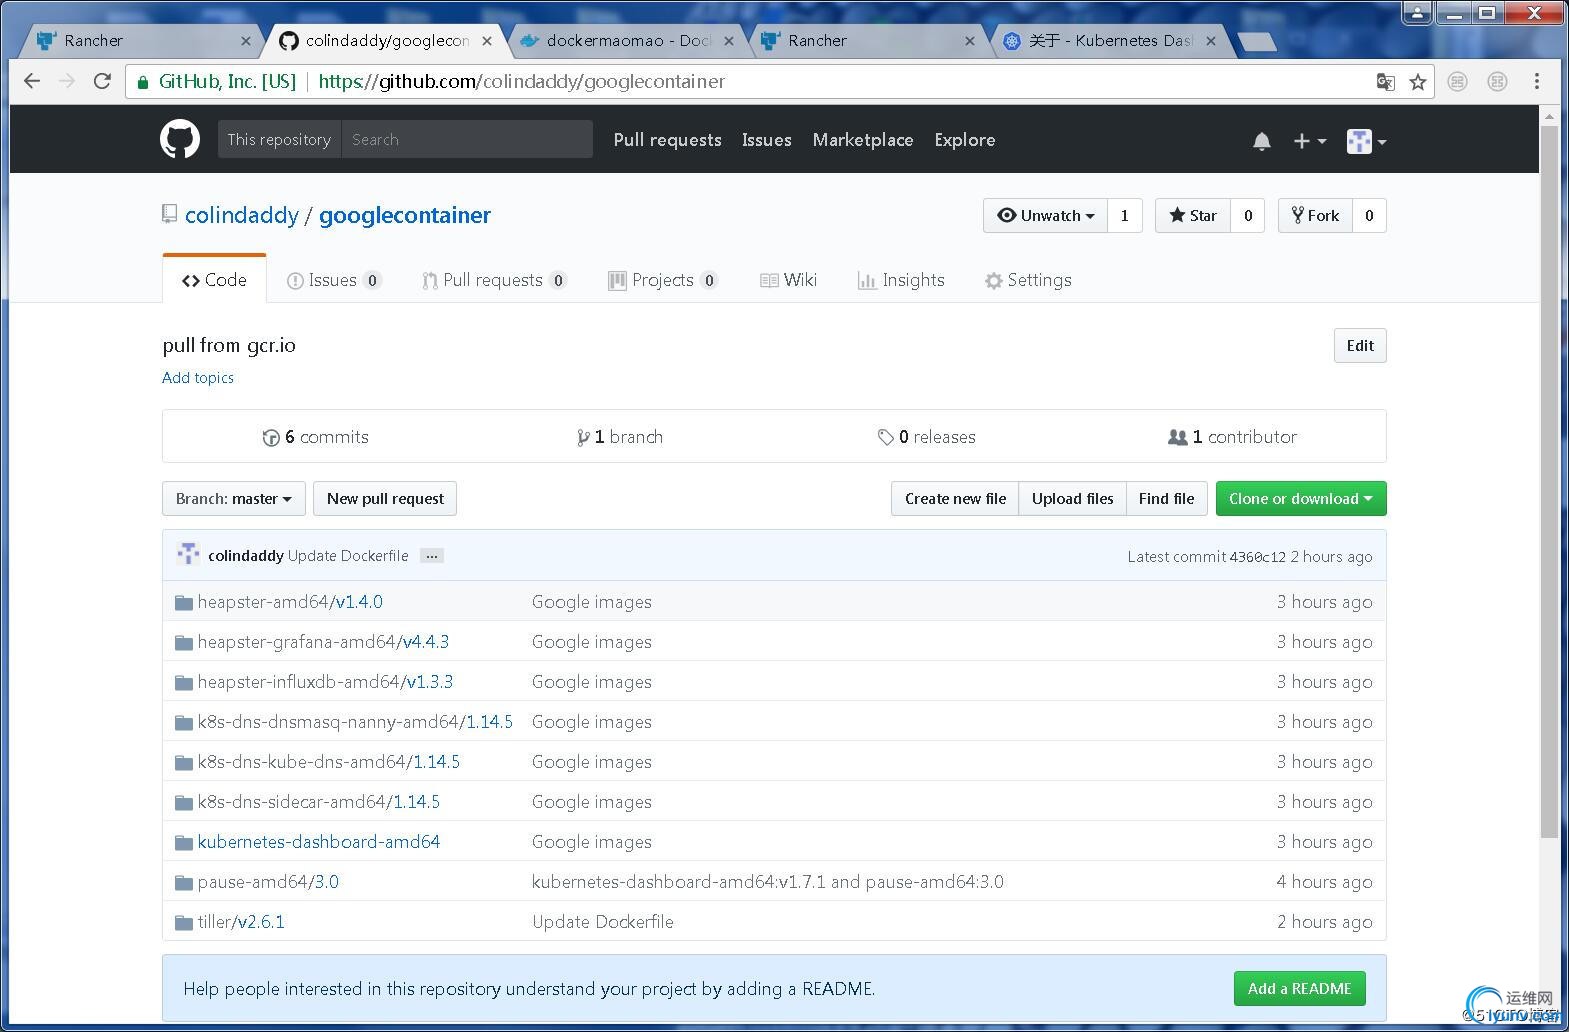Open the Settings tab
Image resolution: width=1569 pixels, height=1032 pixels.
[1028, 280]
